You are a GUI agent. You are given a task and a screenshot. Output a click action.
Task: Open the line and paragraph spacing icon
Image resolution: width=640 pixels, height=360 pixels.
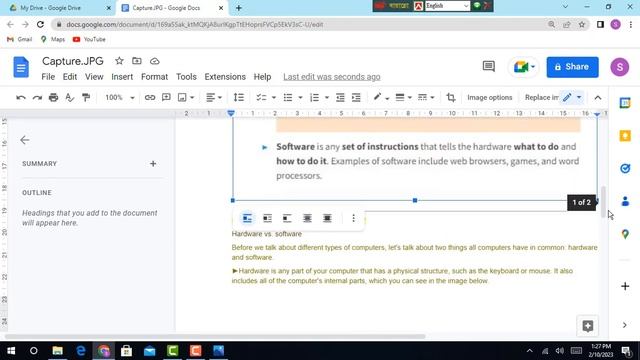(239, 98)
